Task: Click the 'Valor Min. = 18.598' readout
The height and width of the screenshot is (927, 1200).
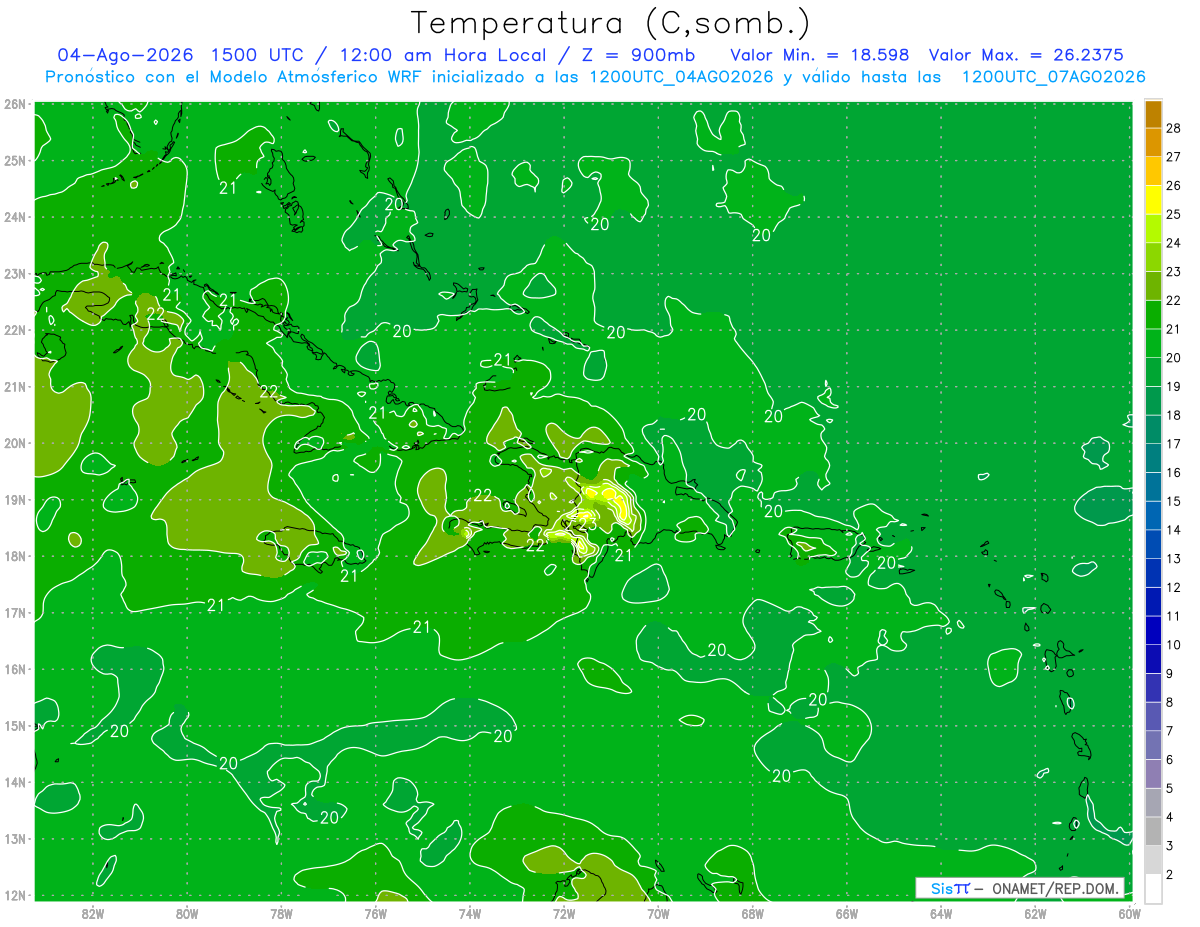Action: coord(820,55)
